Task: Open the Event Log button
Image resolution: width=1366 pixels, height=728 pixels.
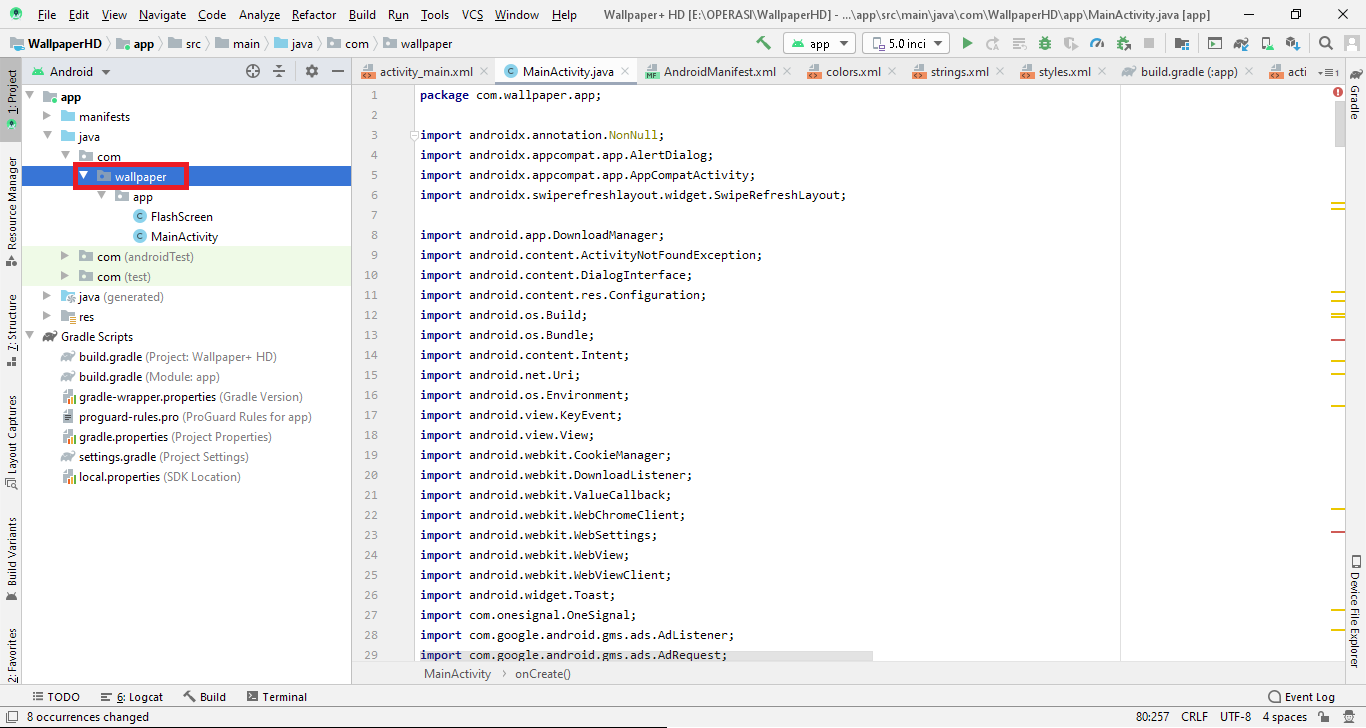Action: pos(1300,697)
